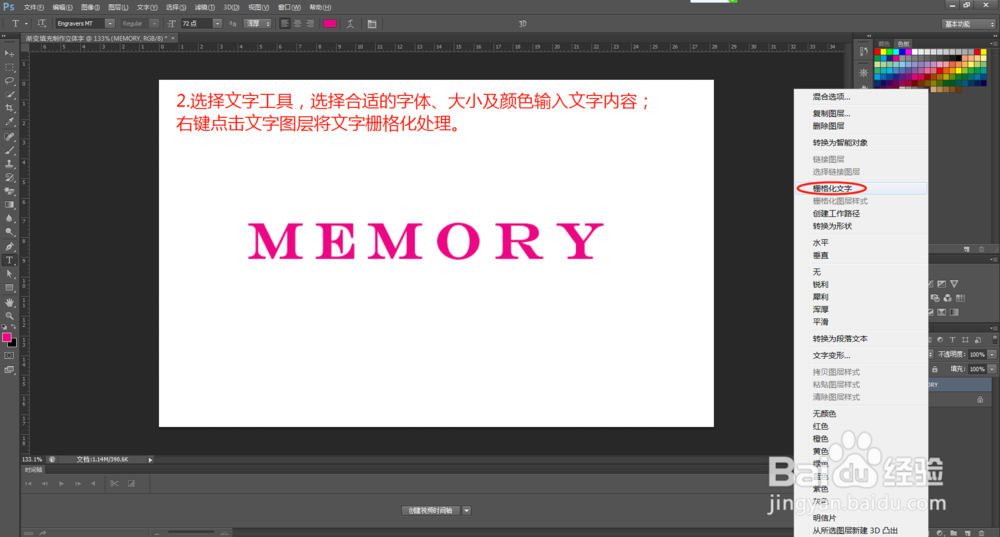
Task: Right align text
Action: [x=310, y=24]
